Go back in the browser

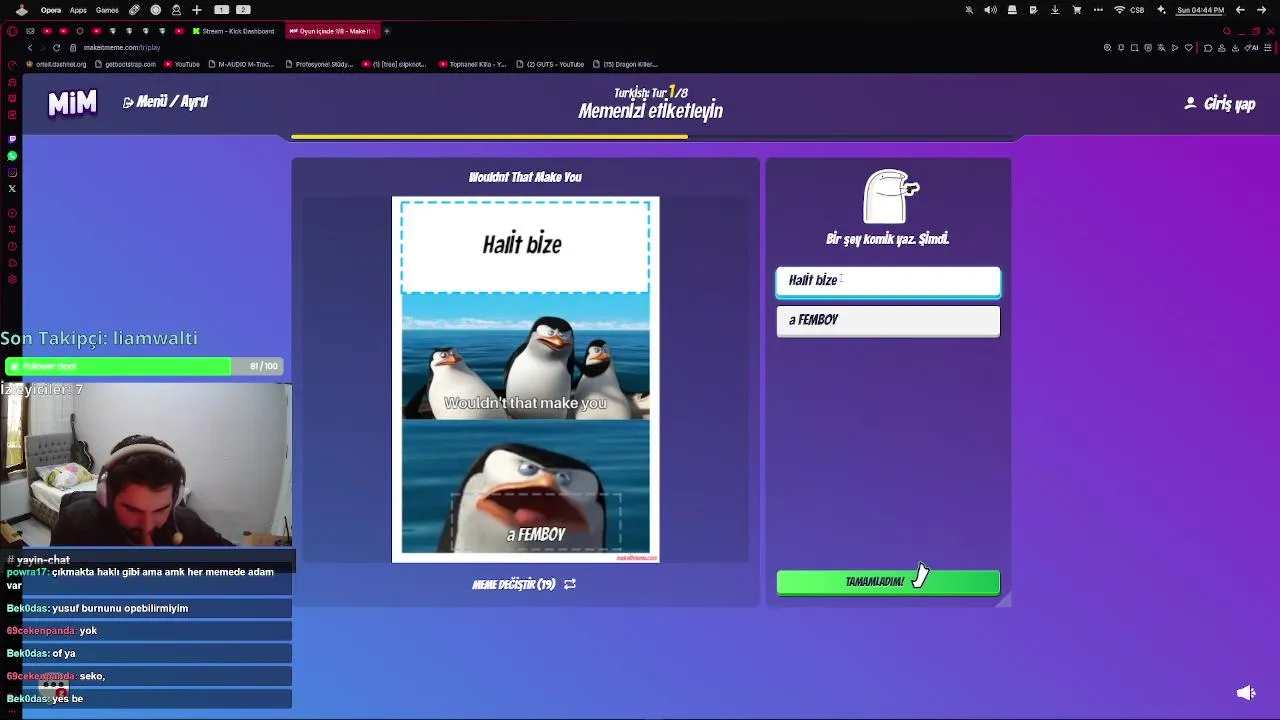coord(30,48)
